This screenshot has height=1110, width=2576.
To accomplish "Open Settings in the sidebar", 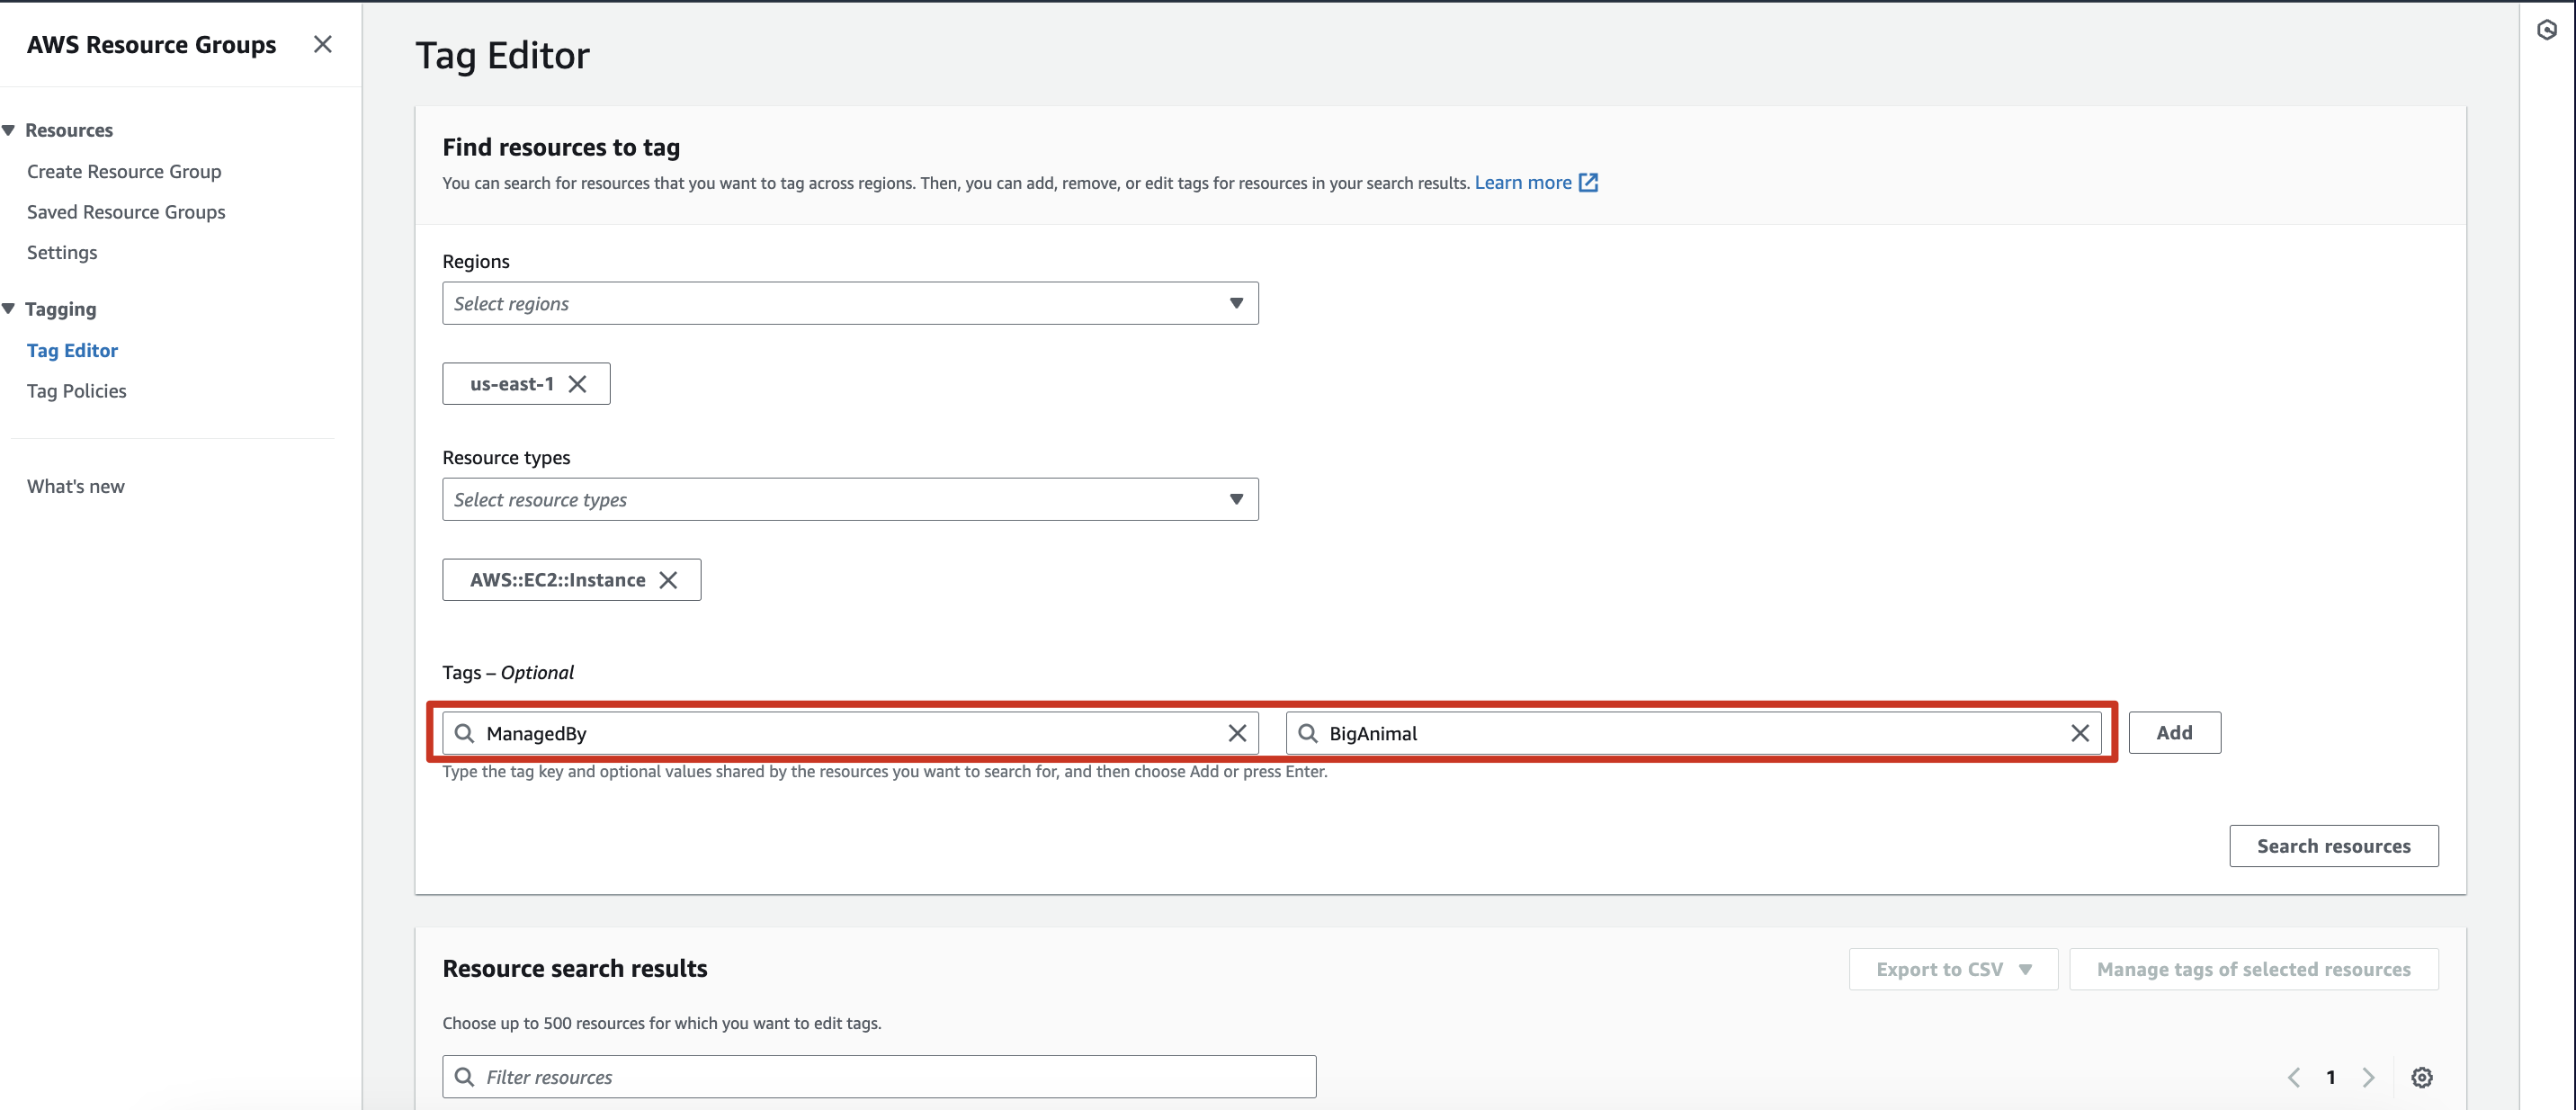I will [x=62, y=252].
